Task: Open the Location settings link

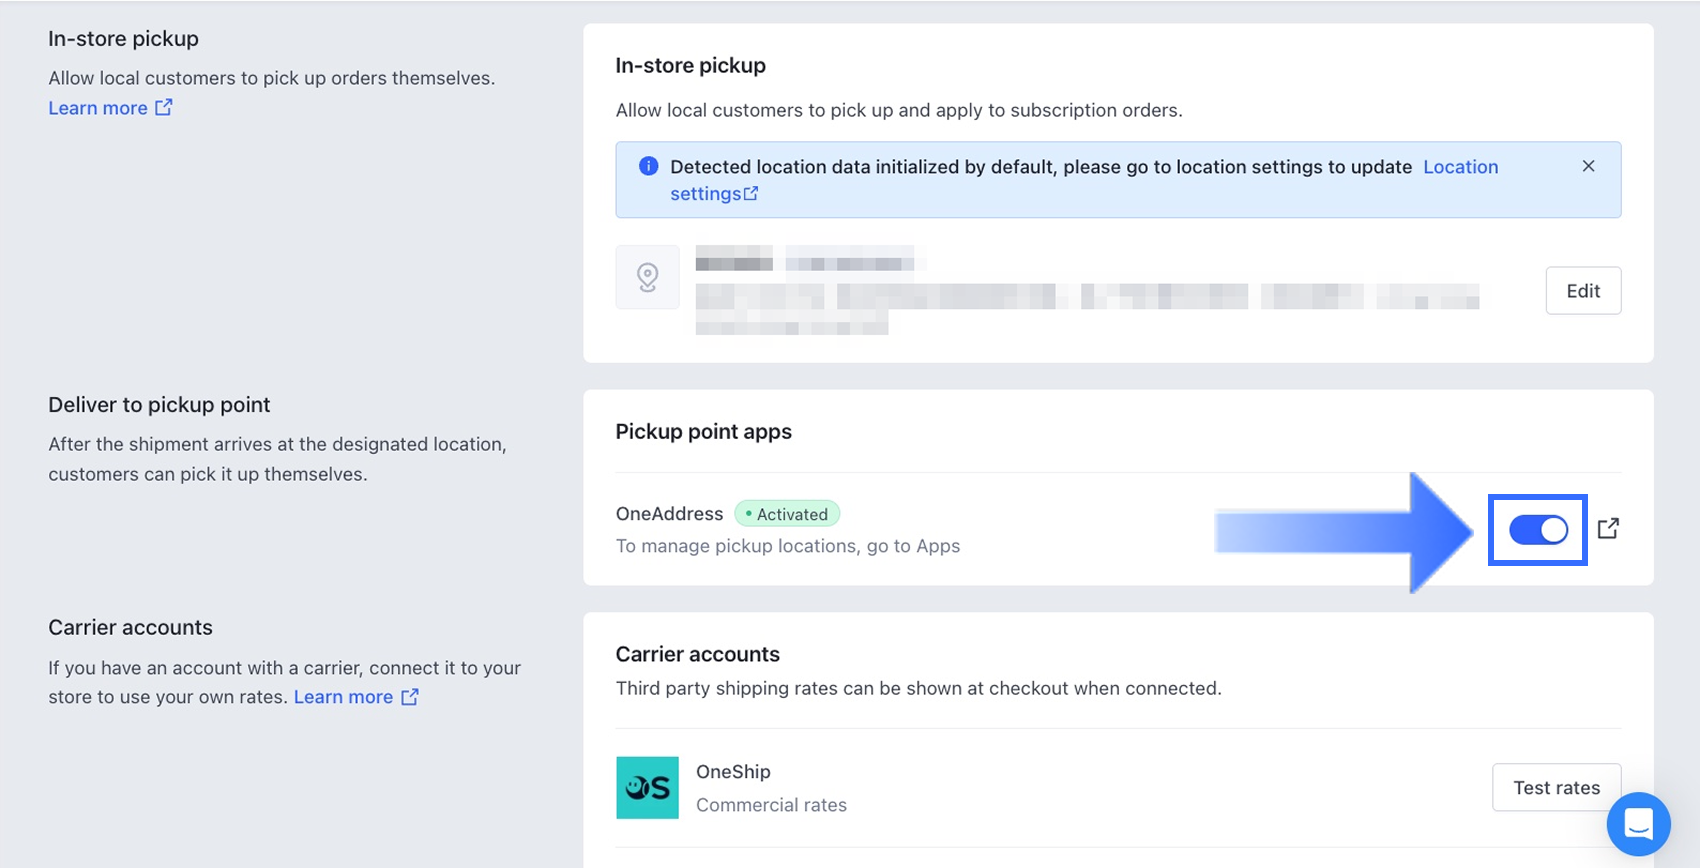Action: point(1460,167)
